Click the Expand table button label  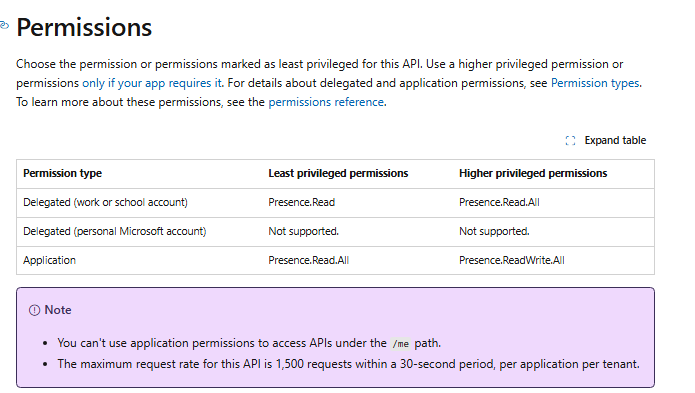click(x=615, y=140)
